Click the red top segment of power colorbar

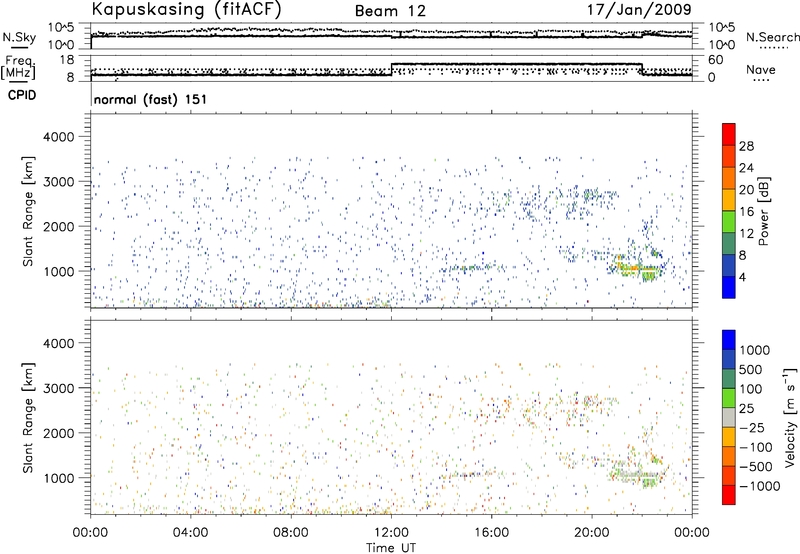729,134
